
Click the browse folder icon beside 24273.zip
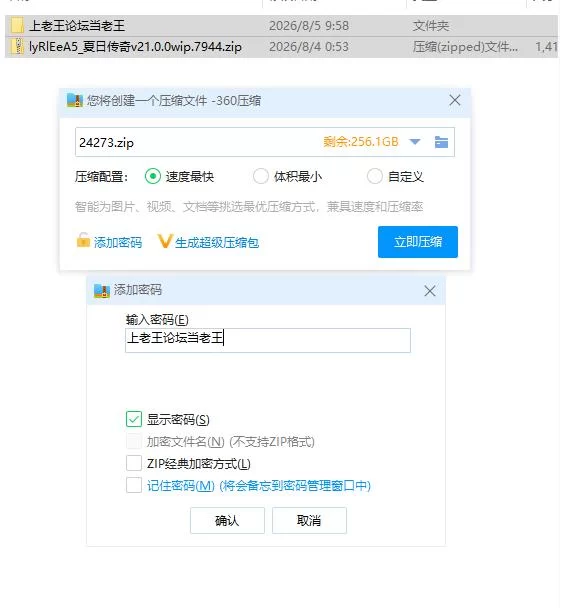[x=441, y=142]
